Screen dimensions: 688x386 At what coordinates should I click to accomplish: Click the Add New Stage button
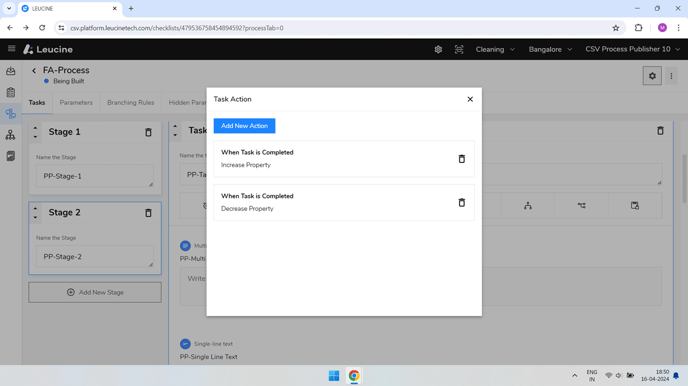95,292
